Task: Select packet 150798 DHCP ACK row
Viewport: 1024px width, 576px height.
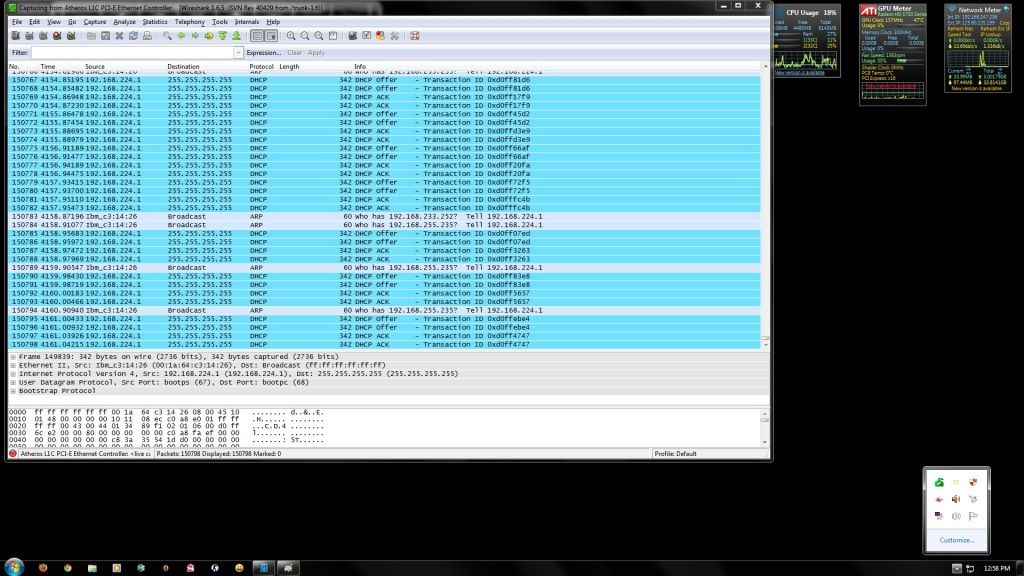Action: coord(385,344)
